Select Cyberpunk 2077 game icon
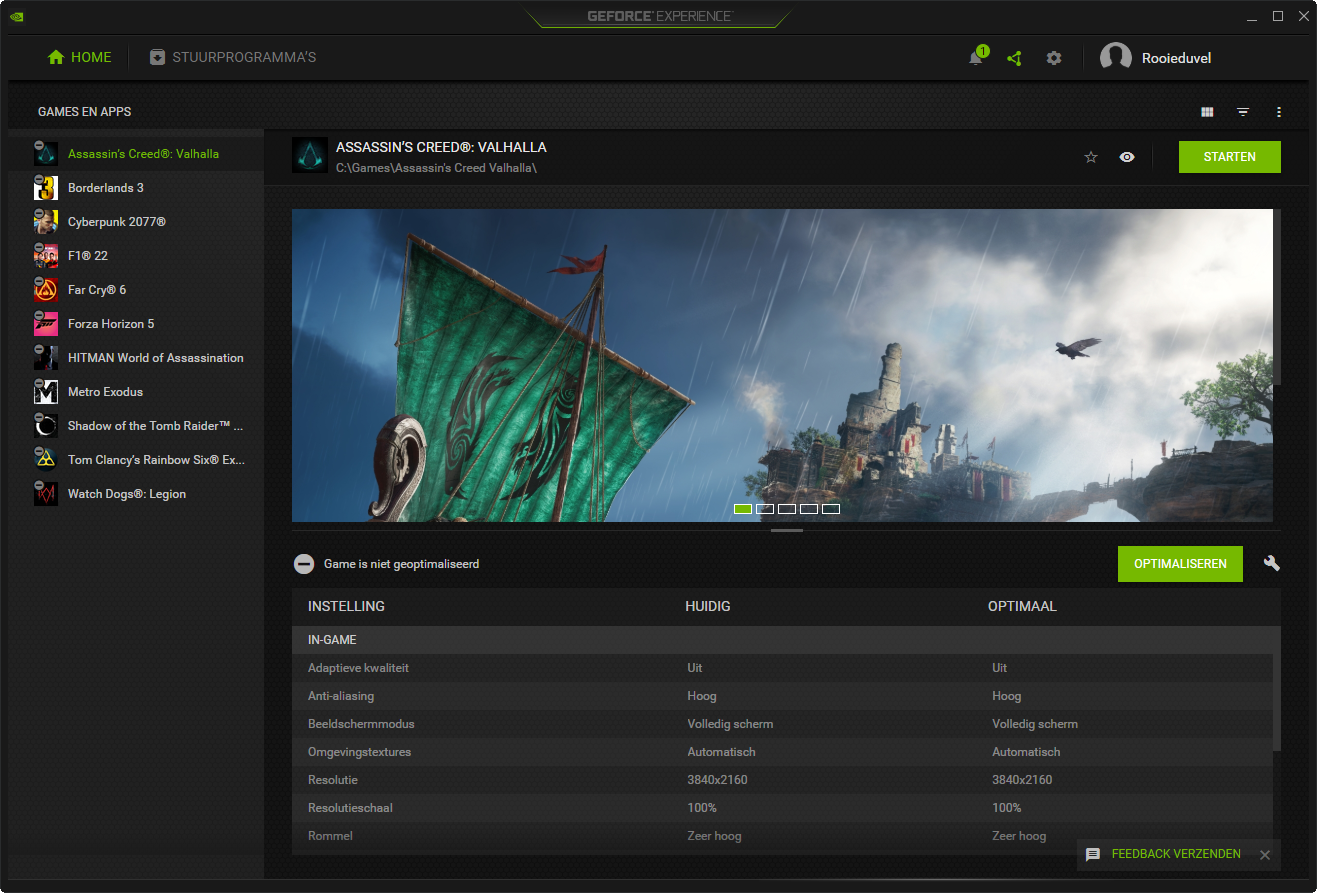Viewport: 1317px width, 893px height. pyautogui.click(x=46, y=222)
